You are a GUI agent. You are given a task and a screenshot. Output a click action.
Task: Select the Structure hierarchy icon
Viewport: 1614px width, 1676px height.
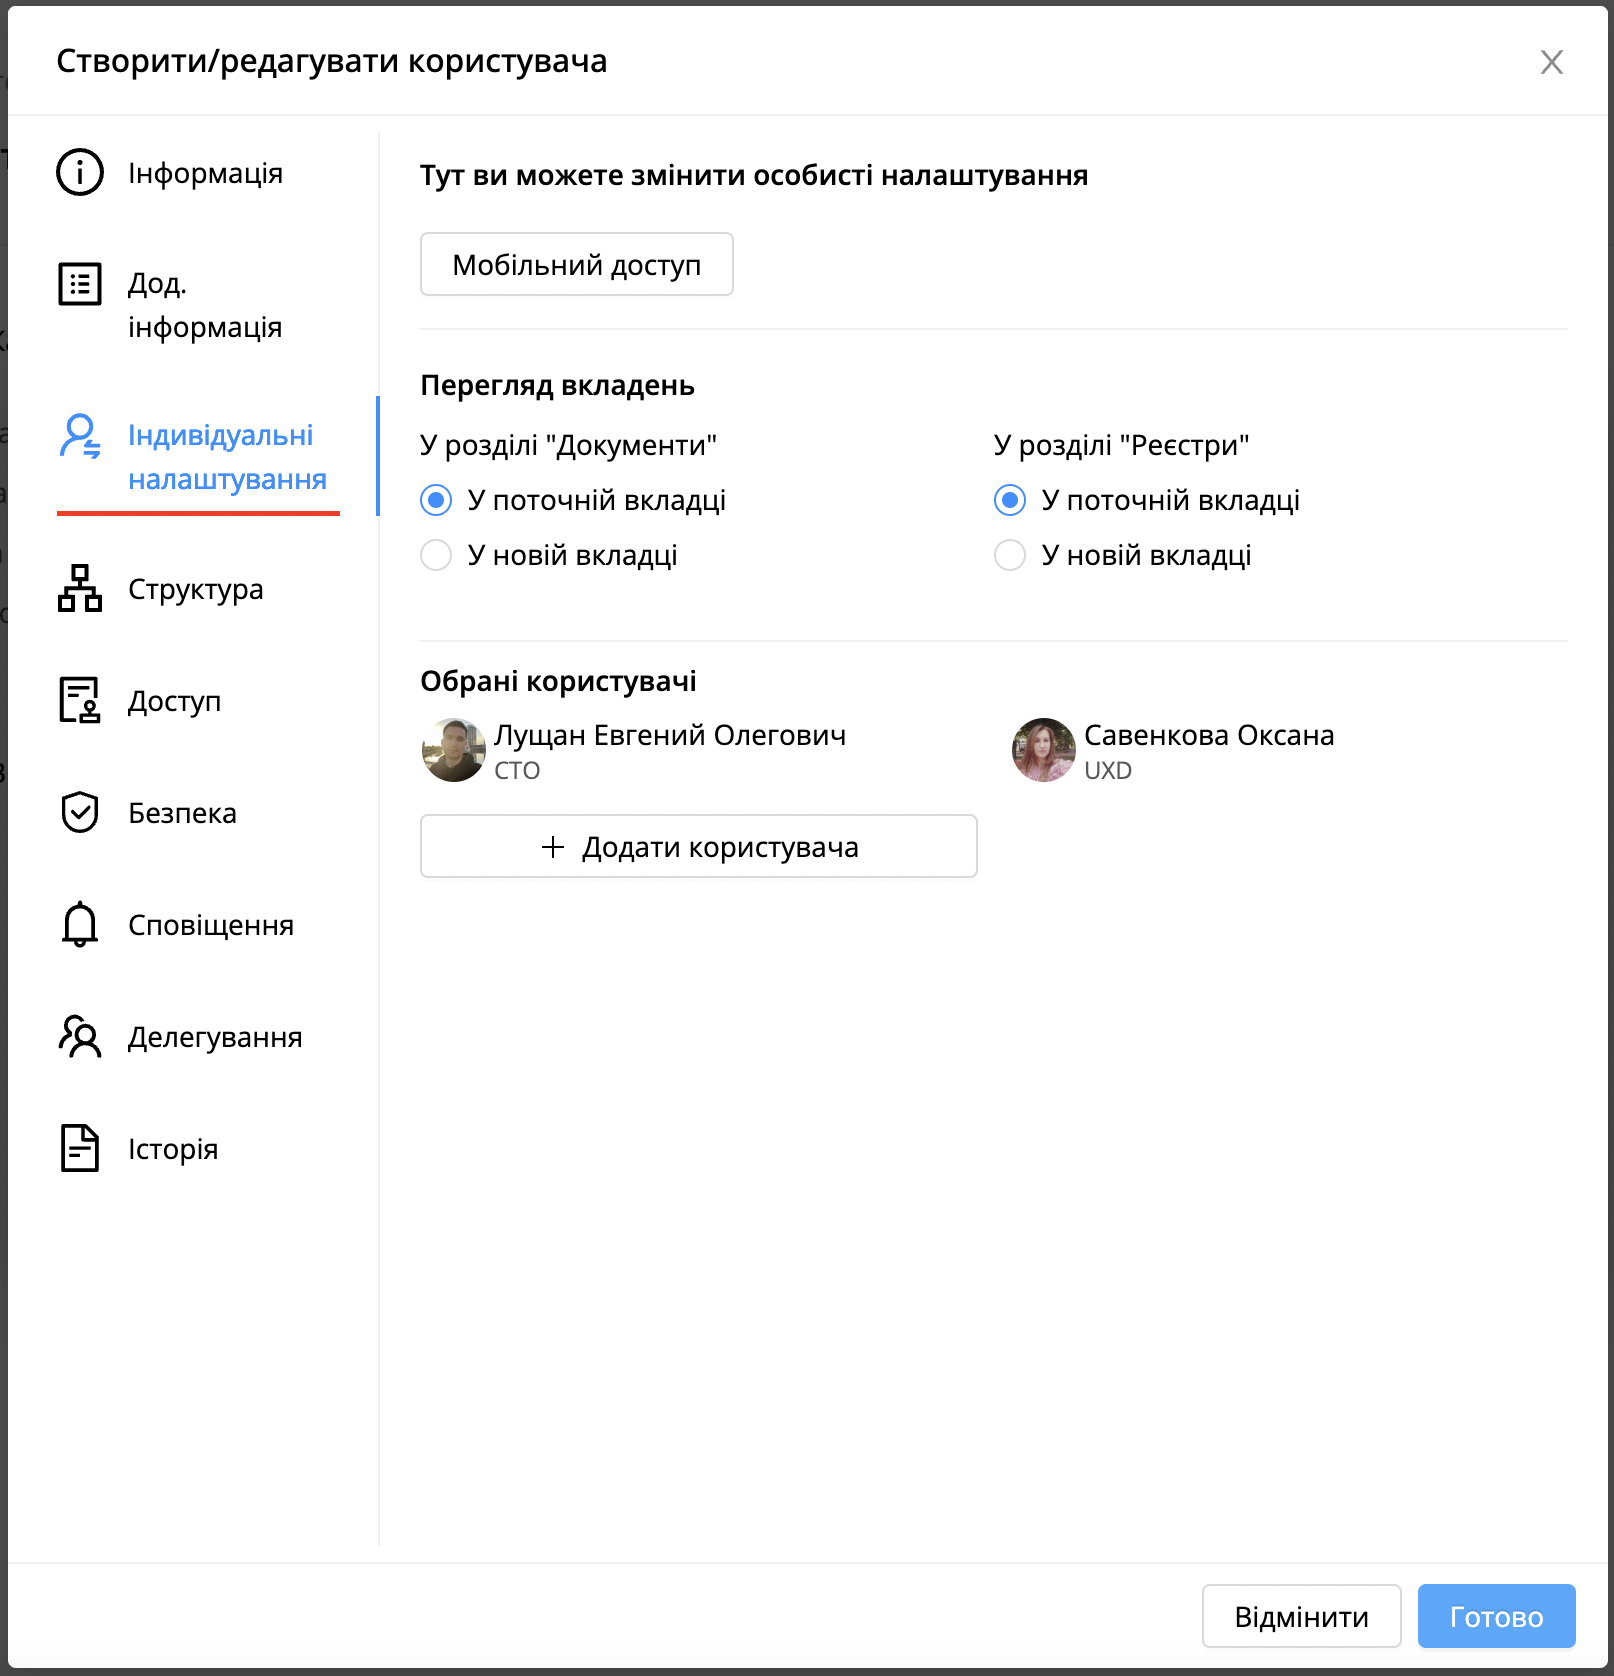click(x=80, y=588)
